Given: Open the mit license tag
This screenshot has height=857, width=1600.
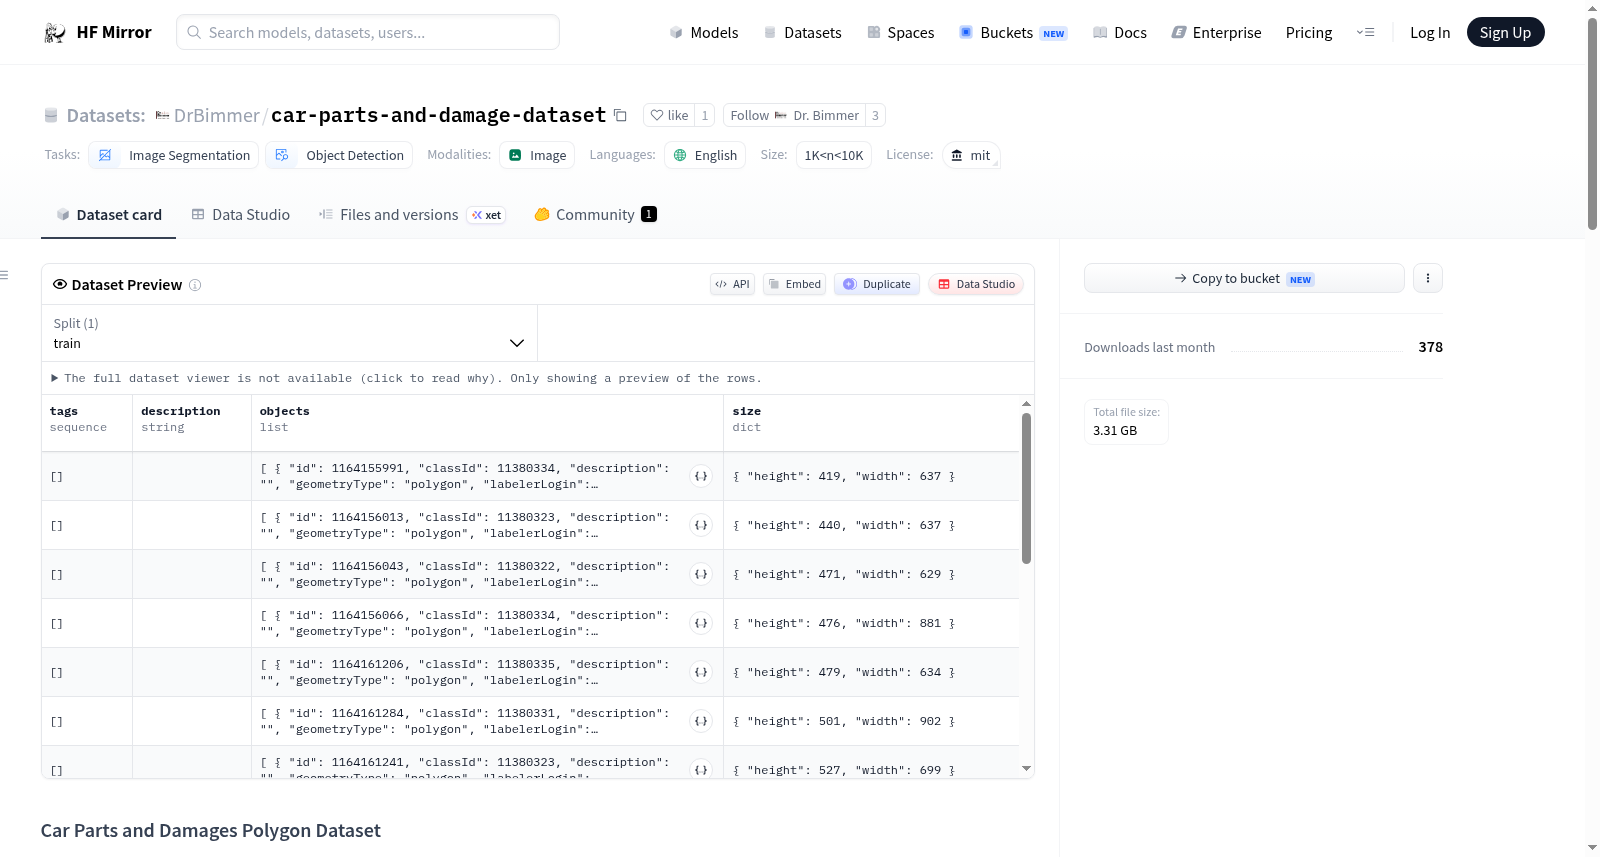Looking at the screenshot, I should 971,155.
